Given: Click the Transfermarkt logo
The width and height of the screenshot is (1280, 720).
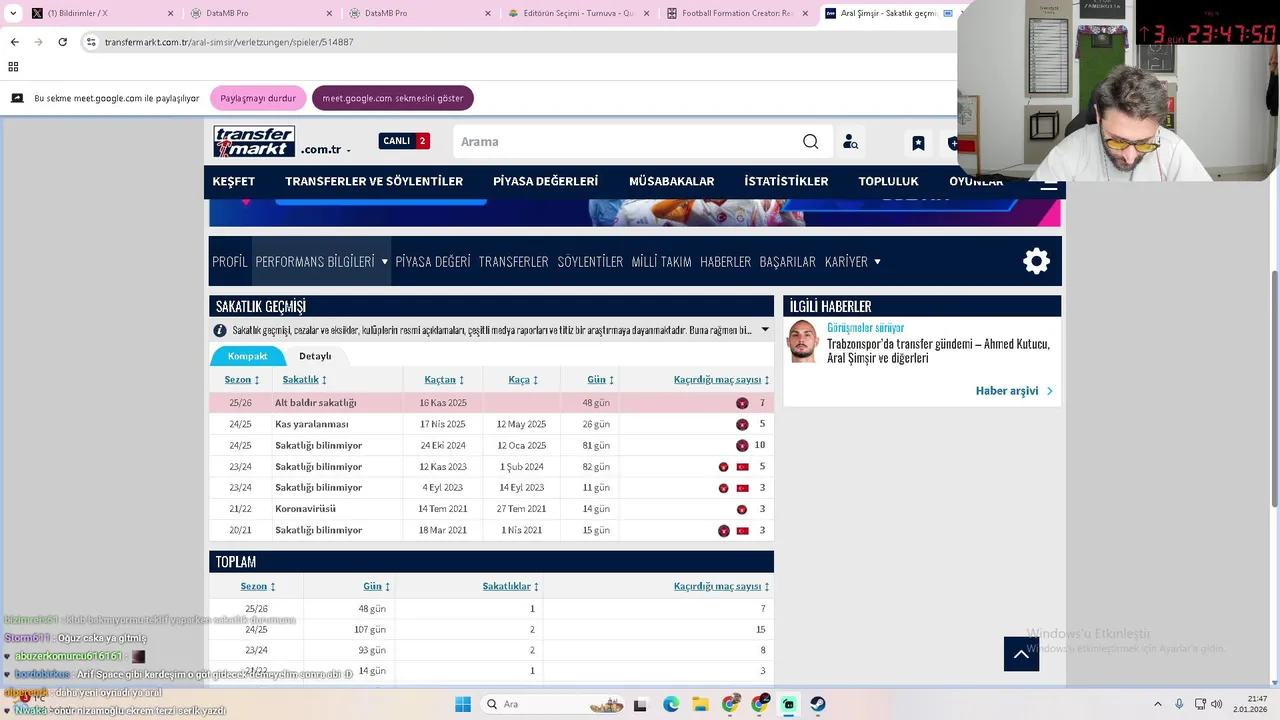Looking at the screenshot, I should (254, 142).
